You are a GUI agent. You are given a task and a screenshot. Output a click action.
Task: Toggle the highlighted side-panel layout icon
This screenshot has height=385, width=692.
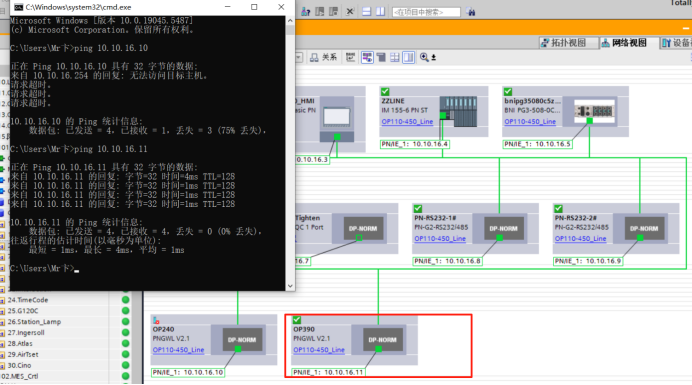(x=409, y=57)
